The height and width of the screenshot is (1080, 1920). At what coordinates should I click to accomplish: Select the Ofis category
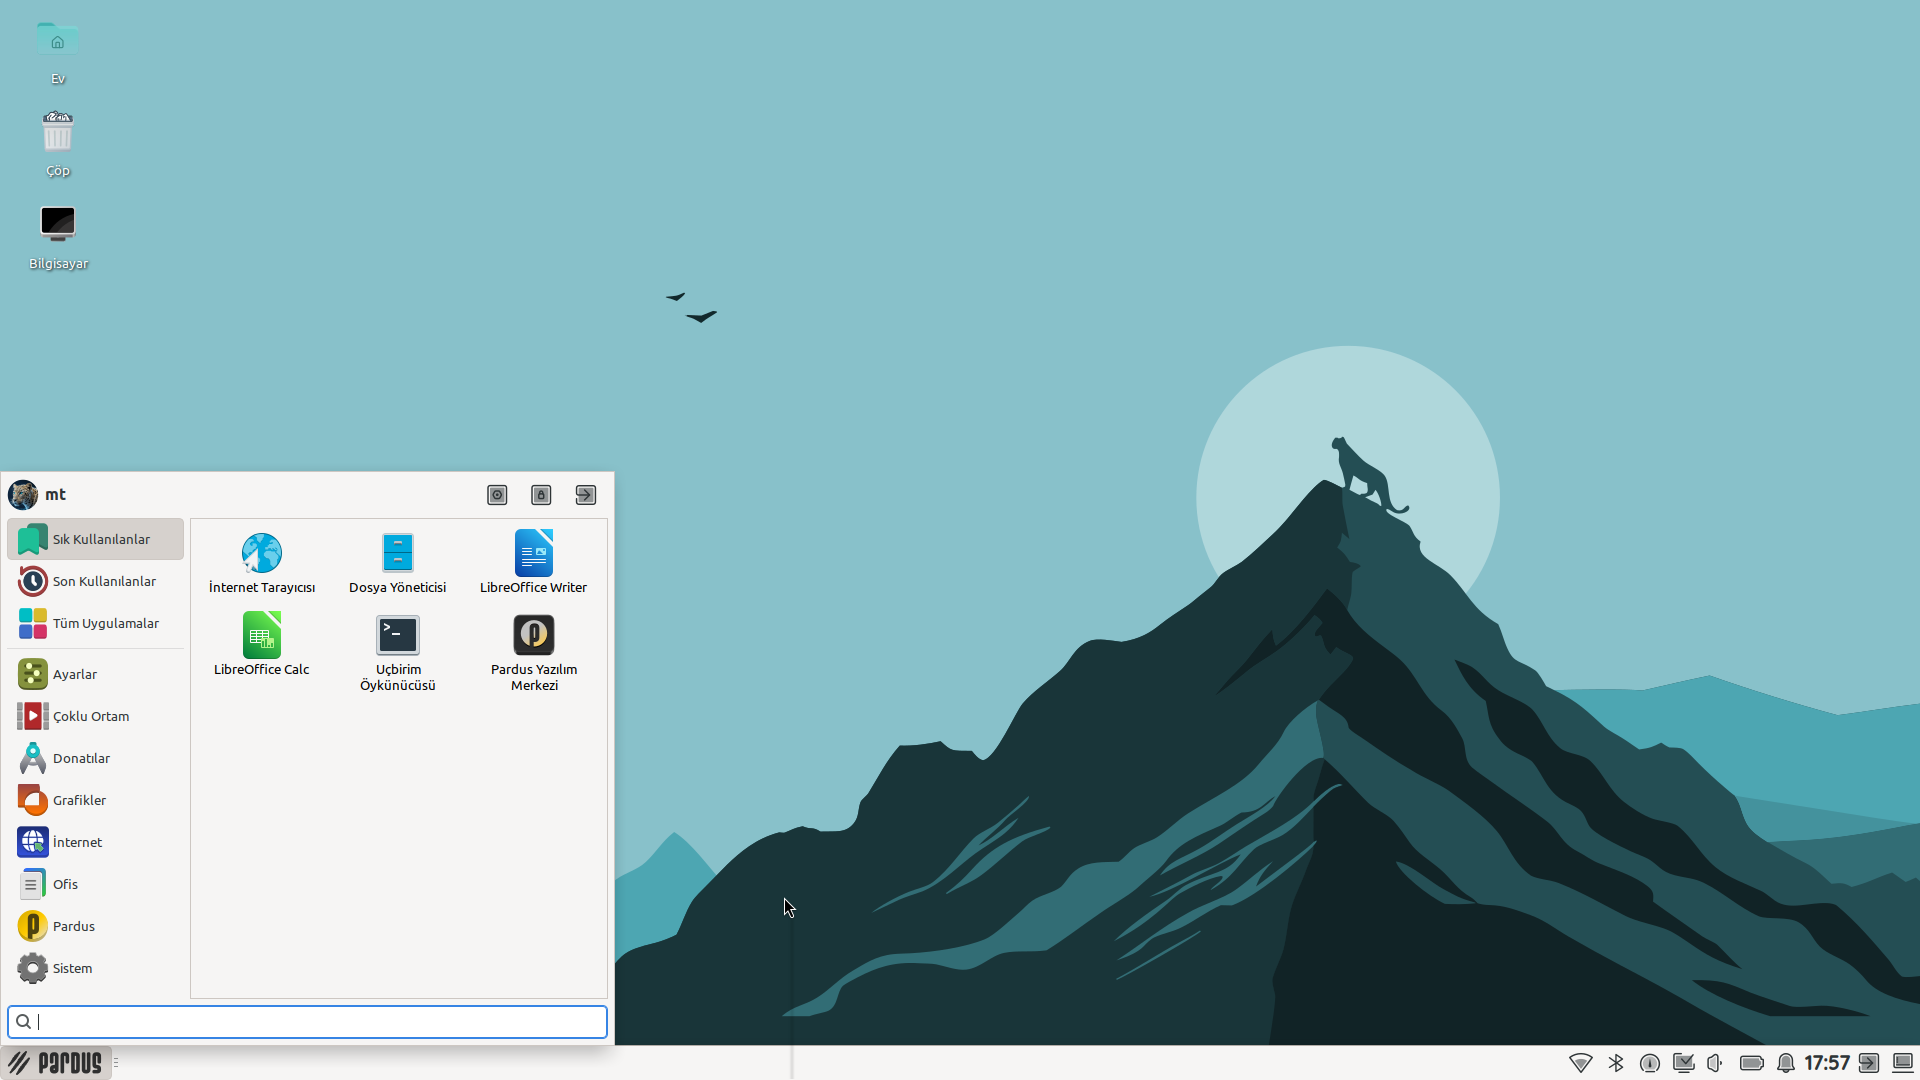click(x=95, y=884)
